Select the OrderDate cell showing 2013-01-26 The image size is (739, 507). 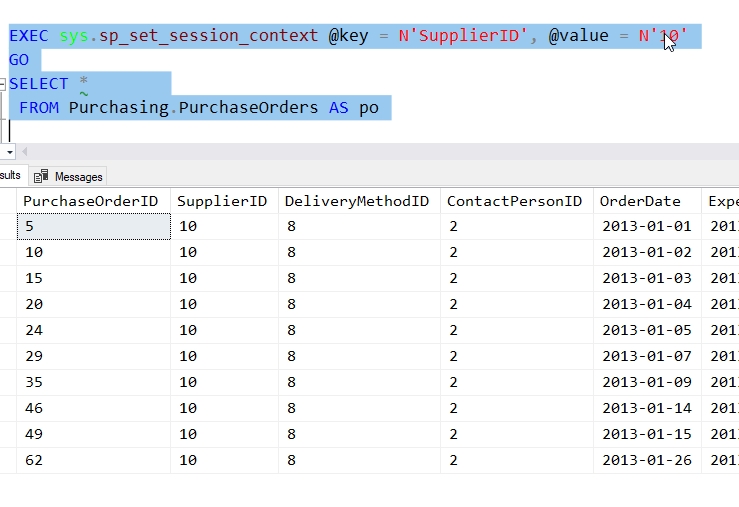click(646, 461)
